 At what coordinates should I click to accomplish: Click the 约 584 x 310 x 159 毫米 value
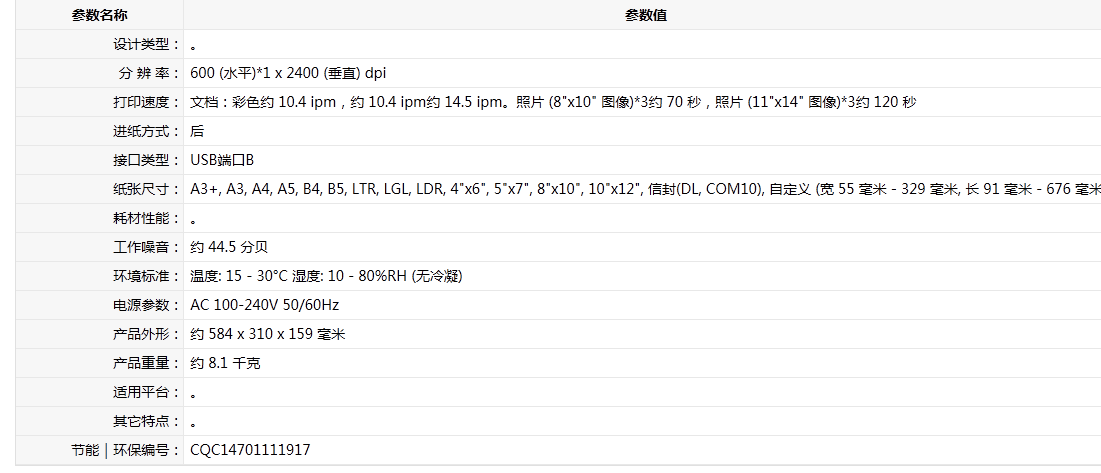pos(268,334)
